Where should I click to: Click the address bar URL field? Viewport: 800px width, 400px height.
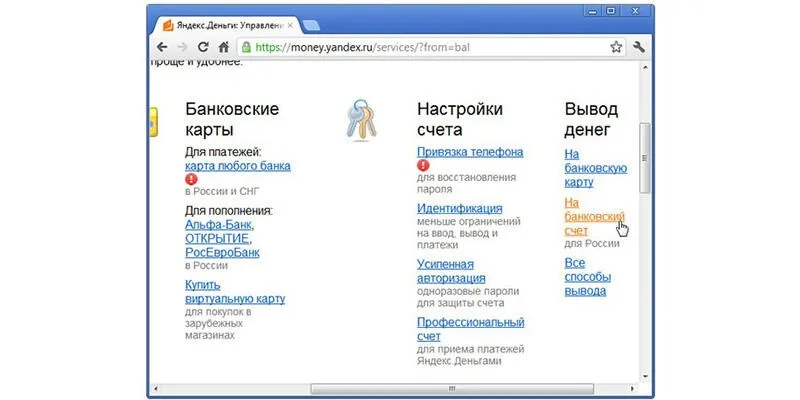click(432, 47)
